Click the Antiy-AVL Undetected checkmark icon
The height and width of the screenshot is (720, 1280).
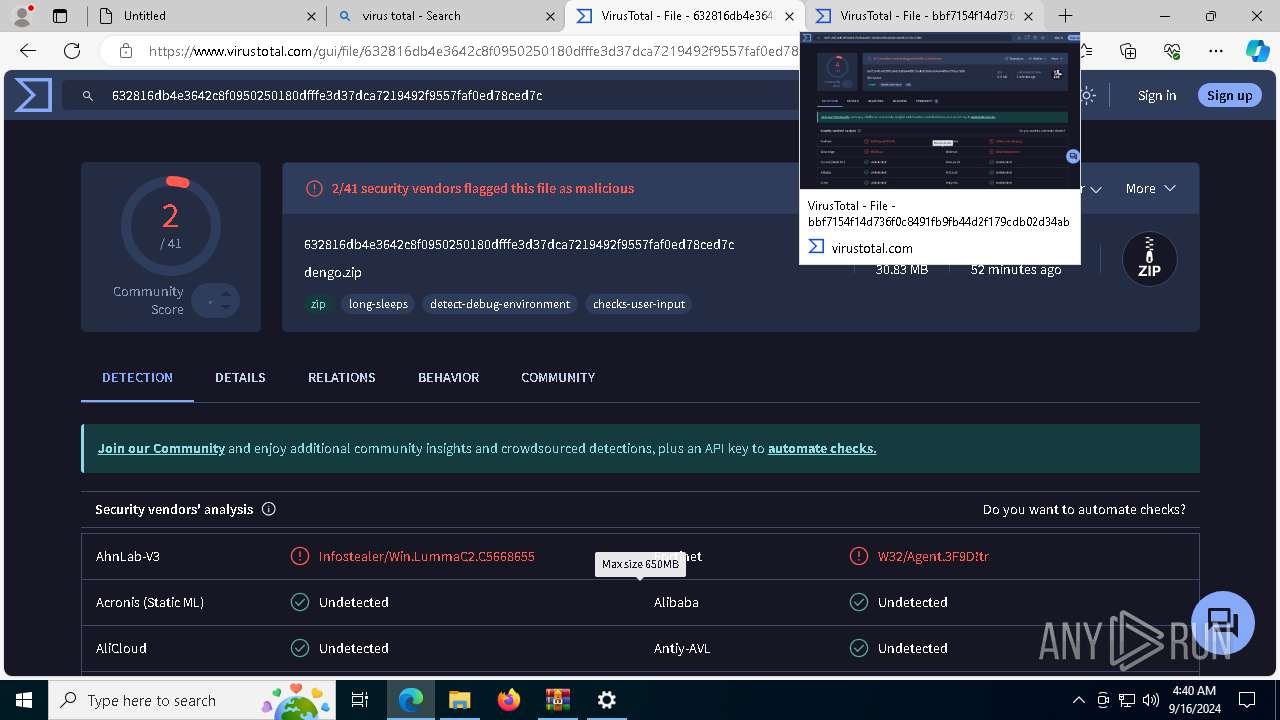858,648
